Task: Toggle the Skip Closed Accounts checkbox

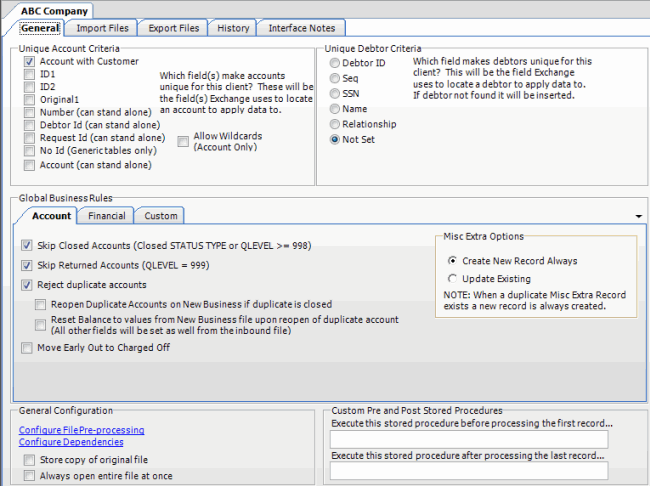Action: pyautogui.click(x=27, y=245)
